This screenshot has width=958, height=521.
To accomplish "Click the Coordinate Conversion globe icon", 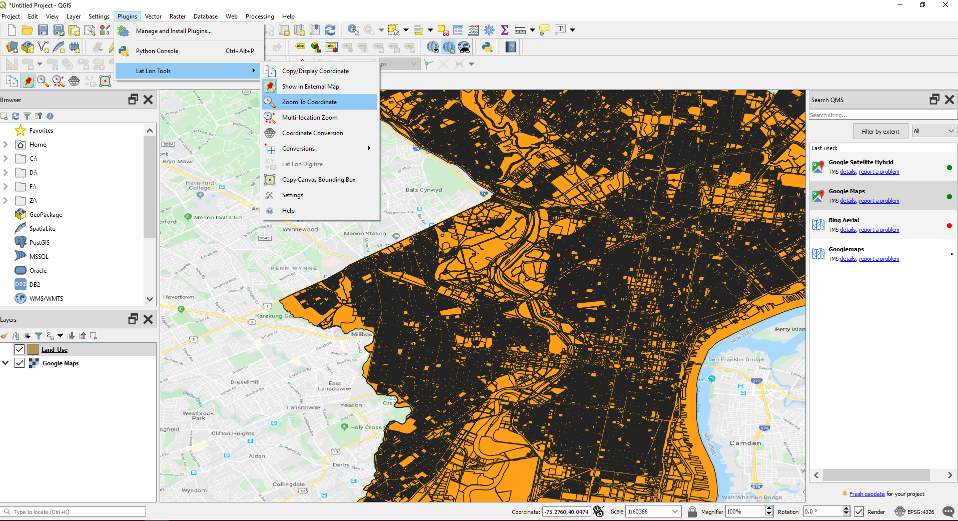I will pos(270,133).
